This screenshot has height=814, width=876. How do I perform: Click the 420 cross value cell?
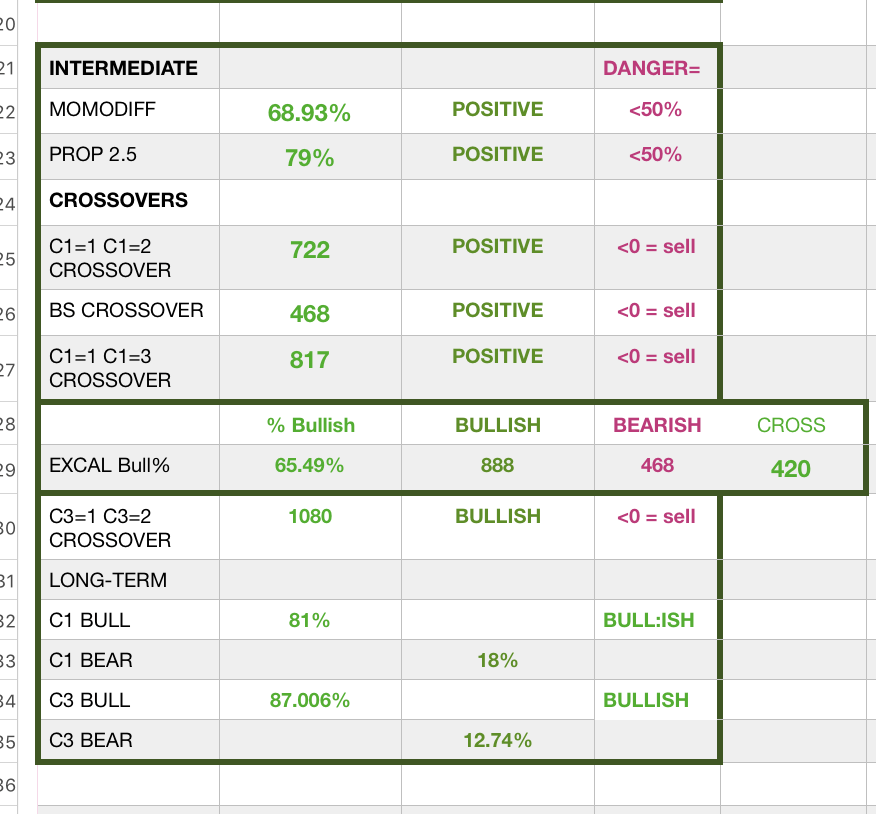790,468
